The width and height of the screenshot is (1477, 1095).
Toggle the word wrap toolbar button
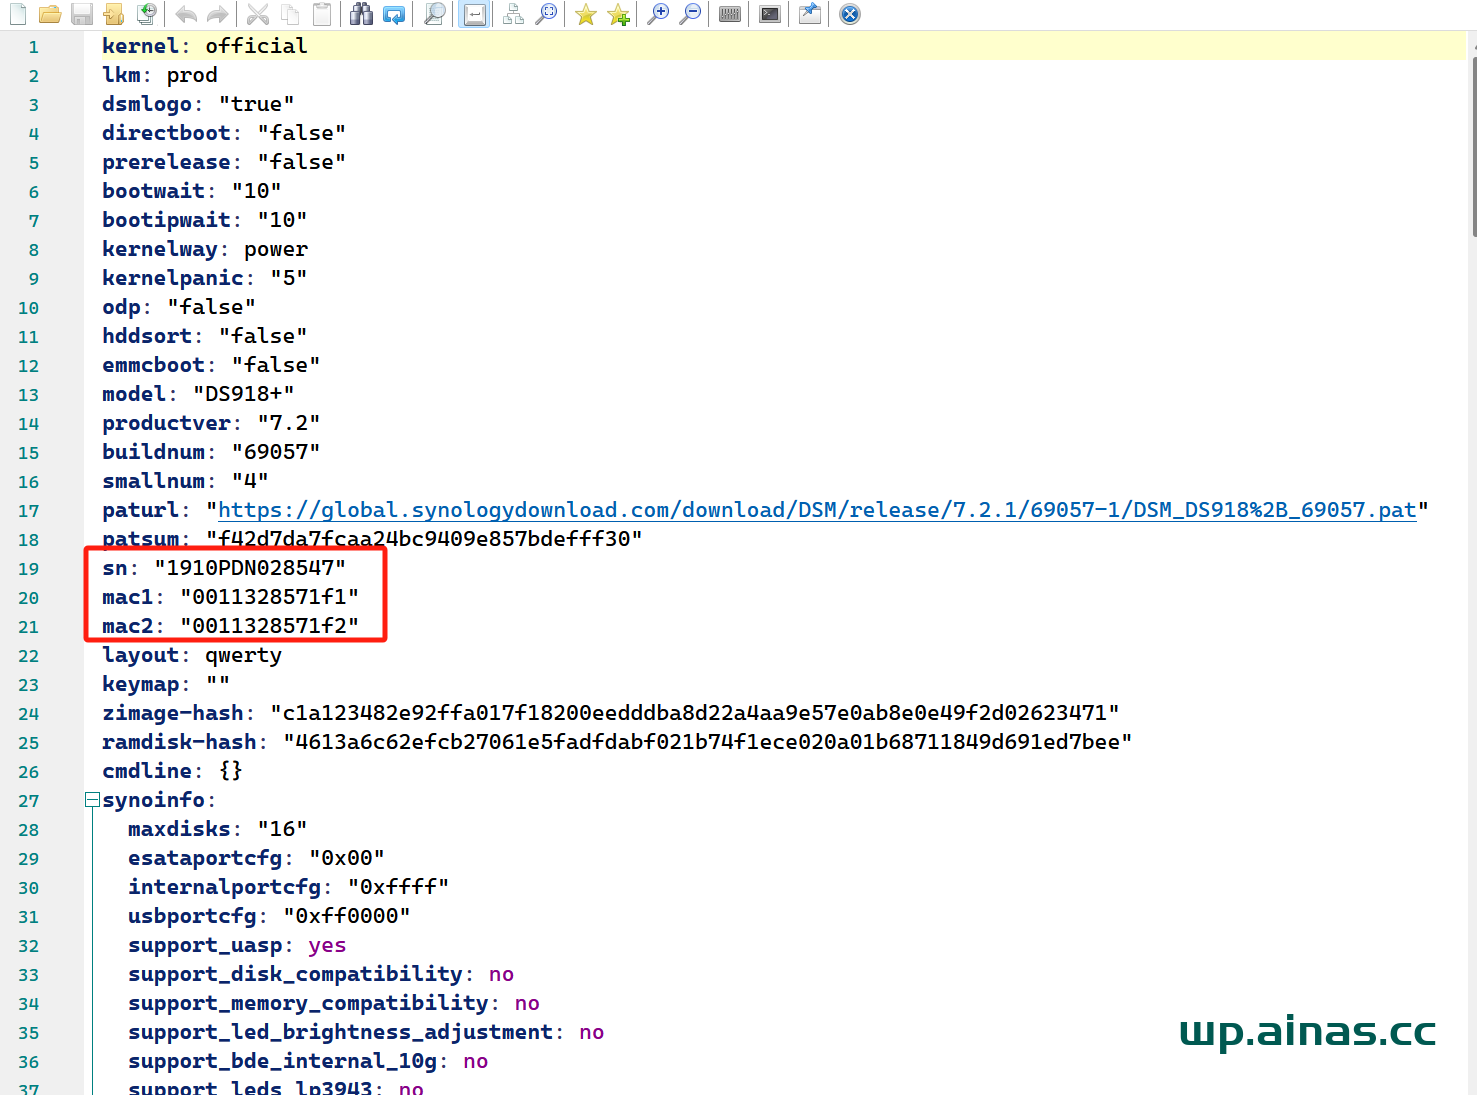pos(475,14)
